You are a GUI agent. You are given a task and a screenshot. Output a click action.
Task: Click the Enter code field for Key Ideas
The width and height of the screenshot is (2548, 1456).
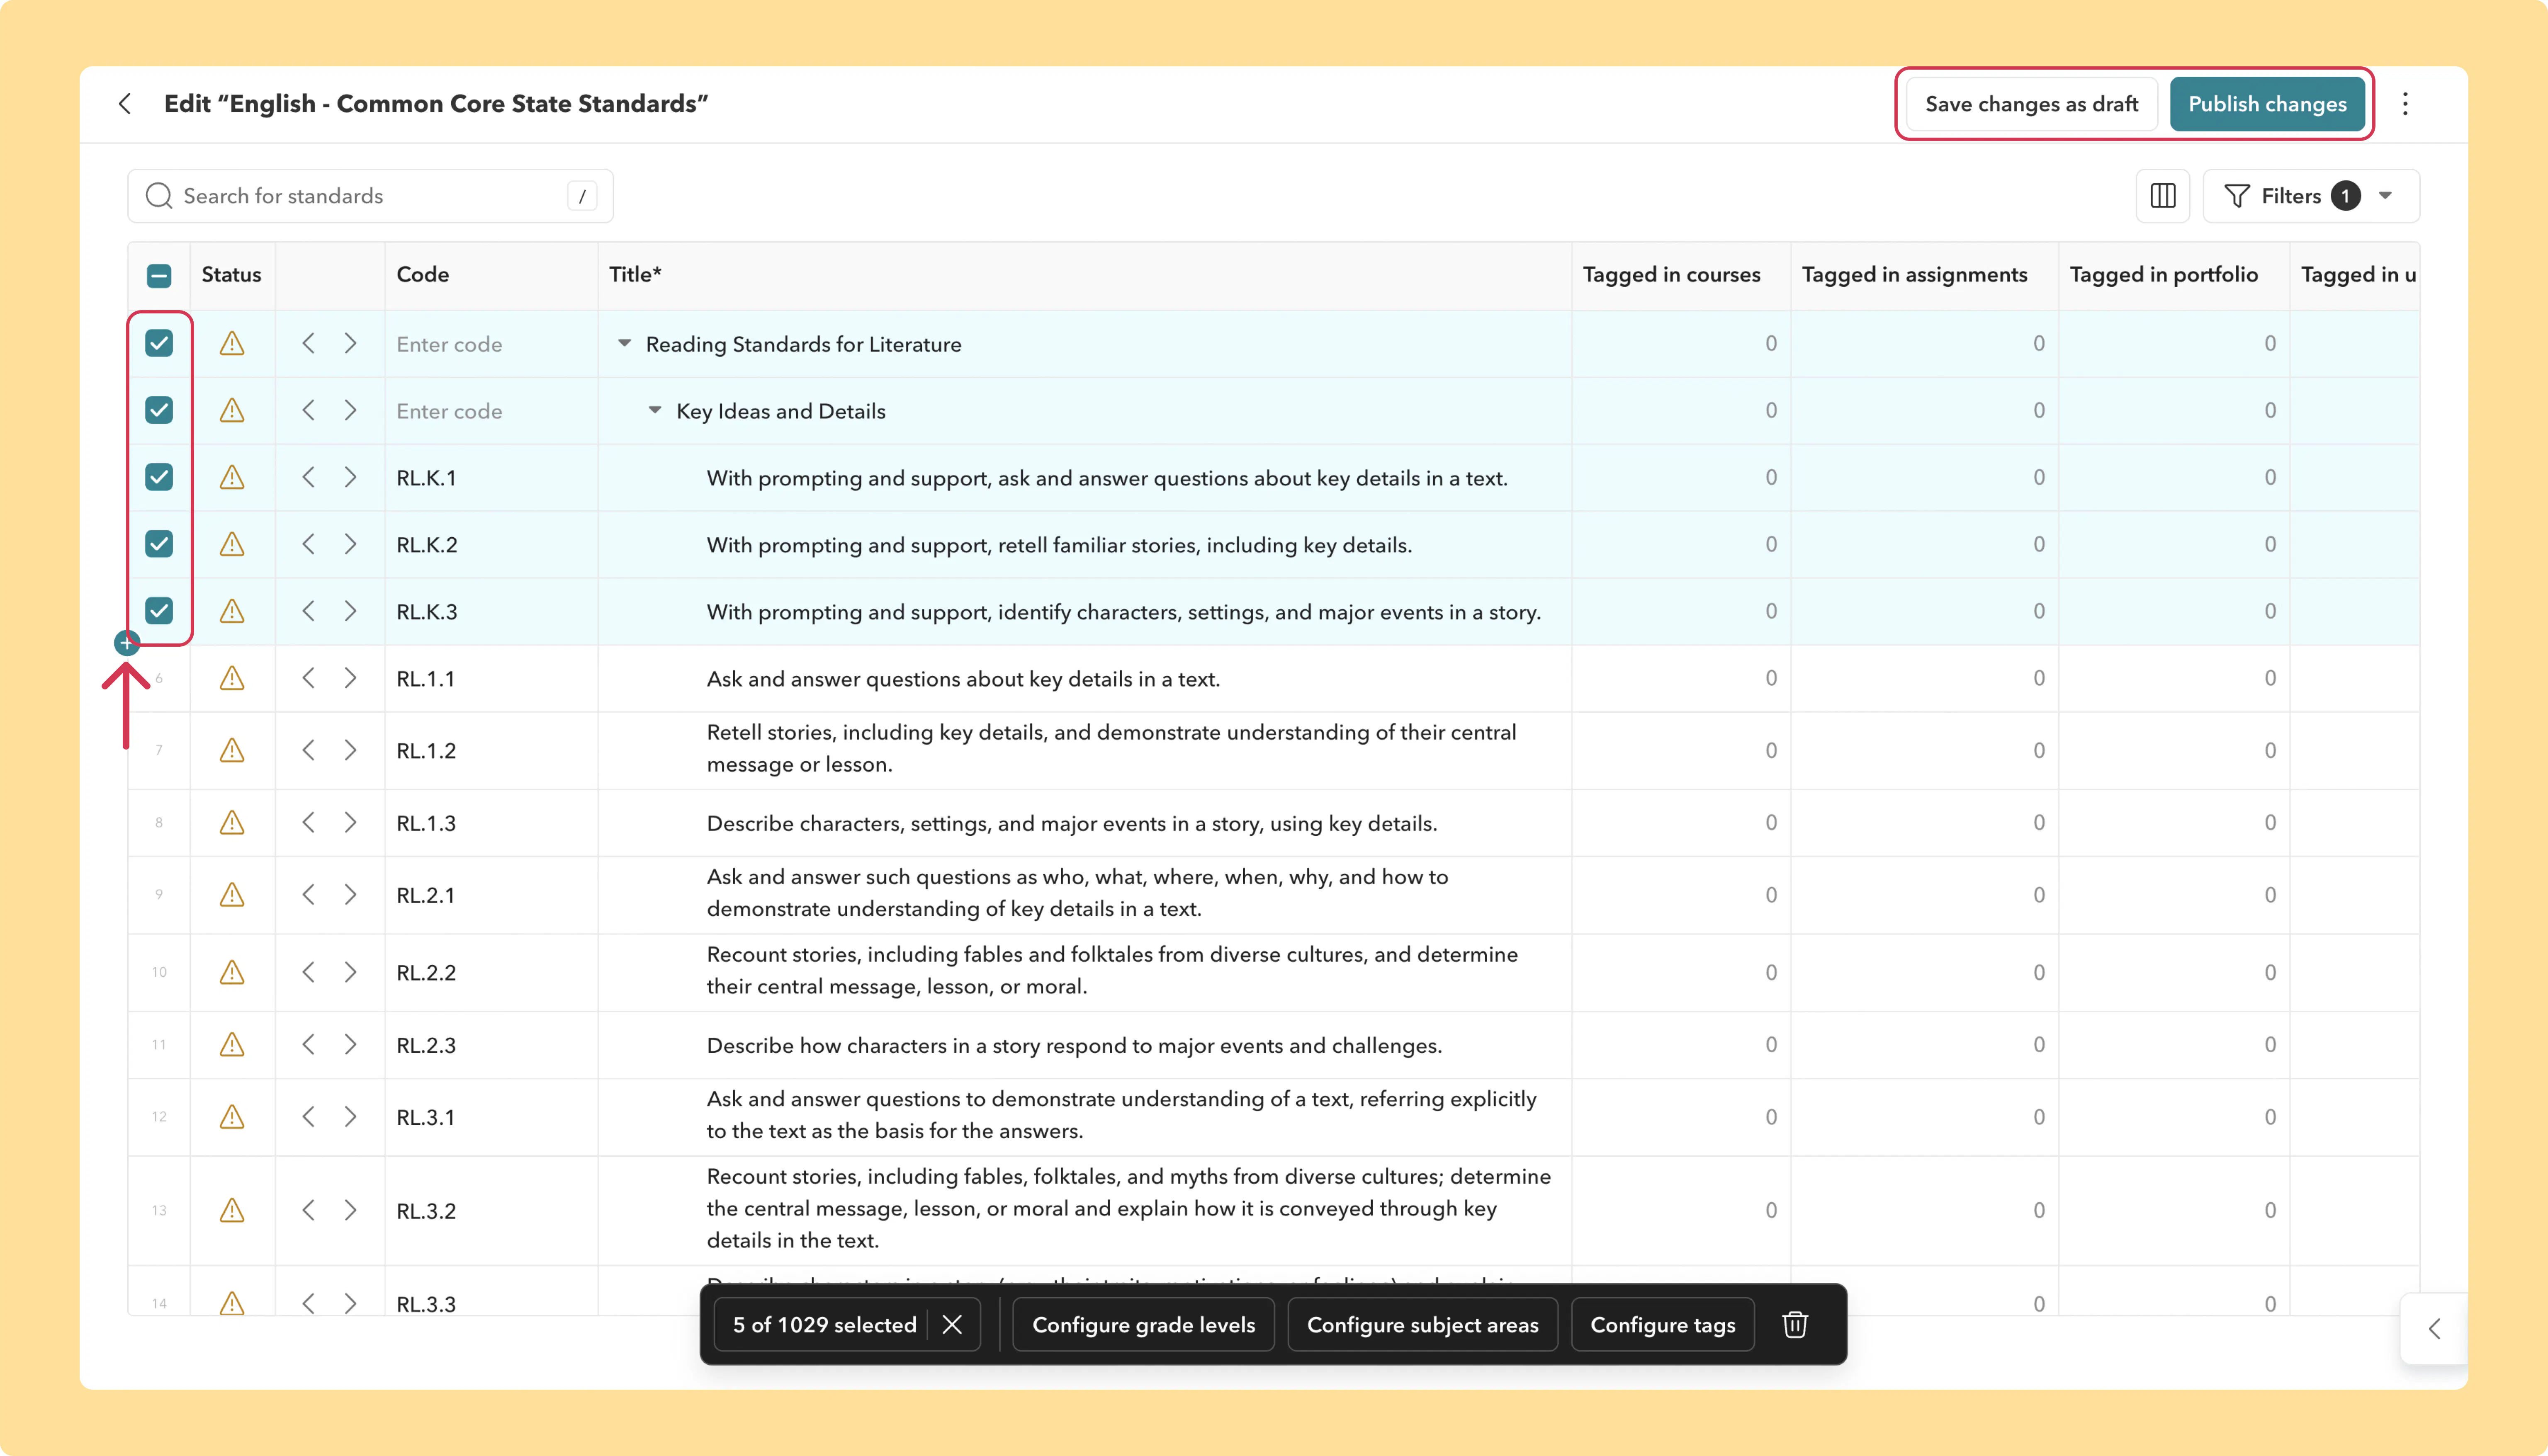(x=491, y=411)
